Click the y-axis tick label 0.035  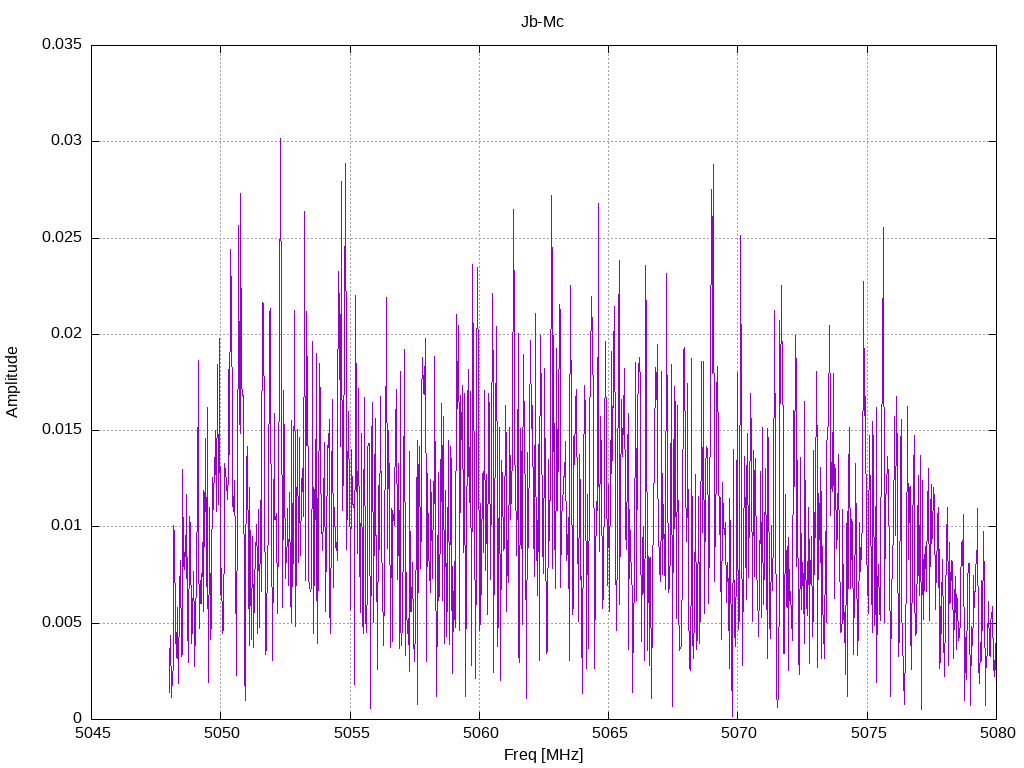click(x=62, y=44)
